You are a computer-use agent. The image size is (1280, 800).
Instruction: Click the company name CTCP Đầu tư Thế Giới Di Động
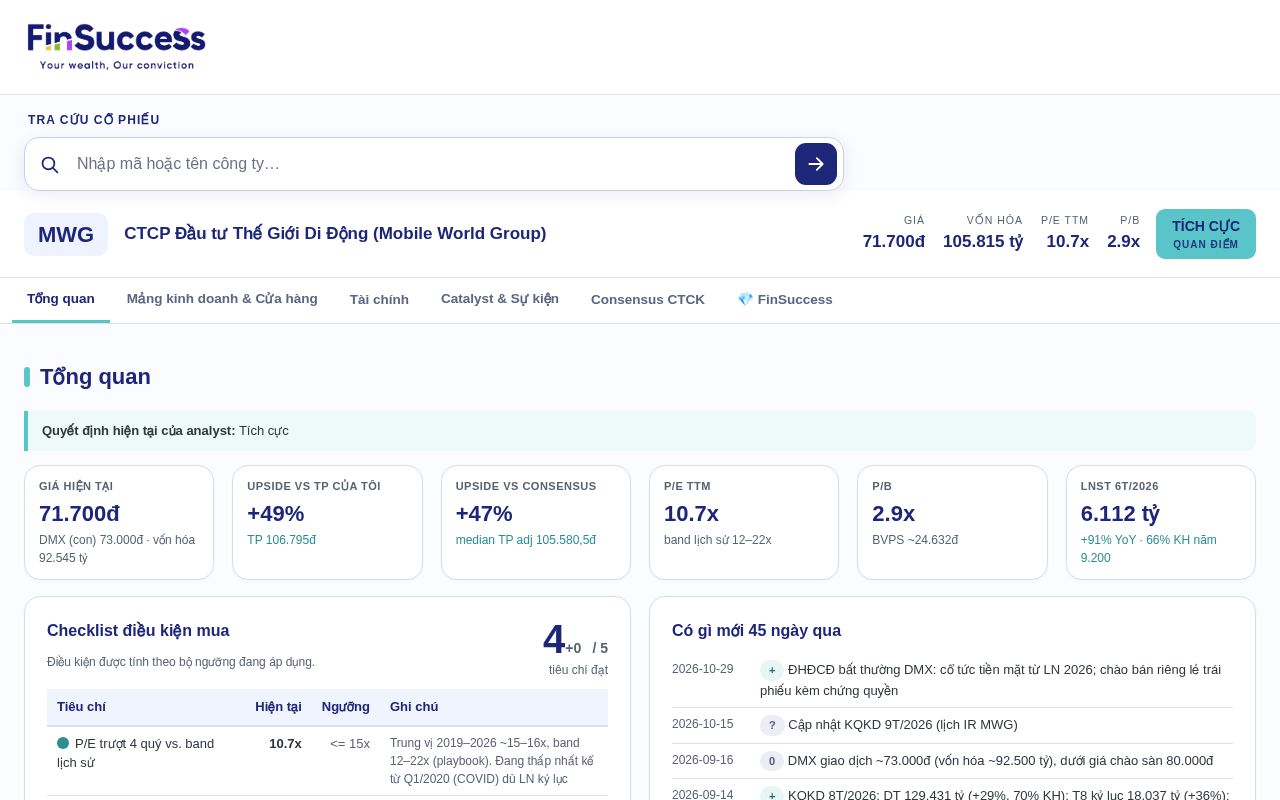click(x=335, y=234)
